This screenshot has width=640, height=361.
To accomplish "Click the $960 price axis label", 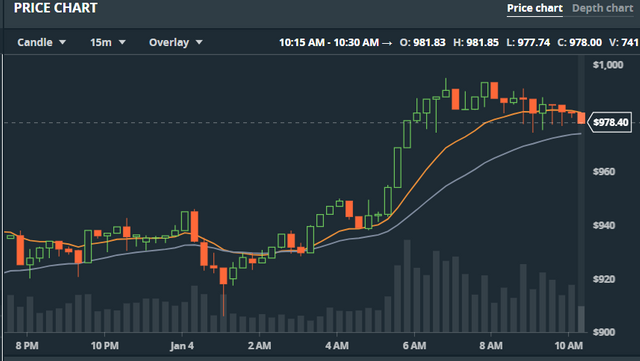I will (604, 172).
